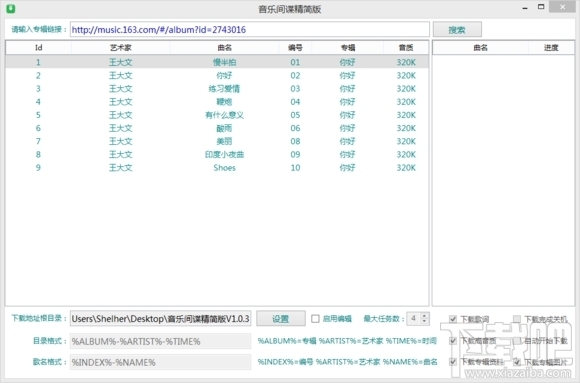Viewport: 580px width, 383px height.
Task: Decrease 最大任务数 with the down arrow
Action: 424,322
